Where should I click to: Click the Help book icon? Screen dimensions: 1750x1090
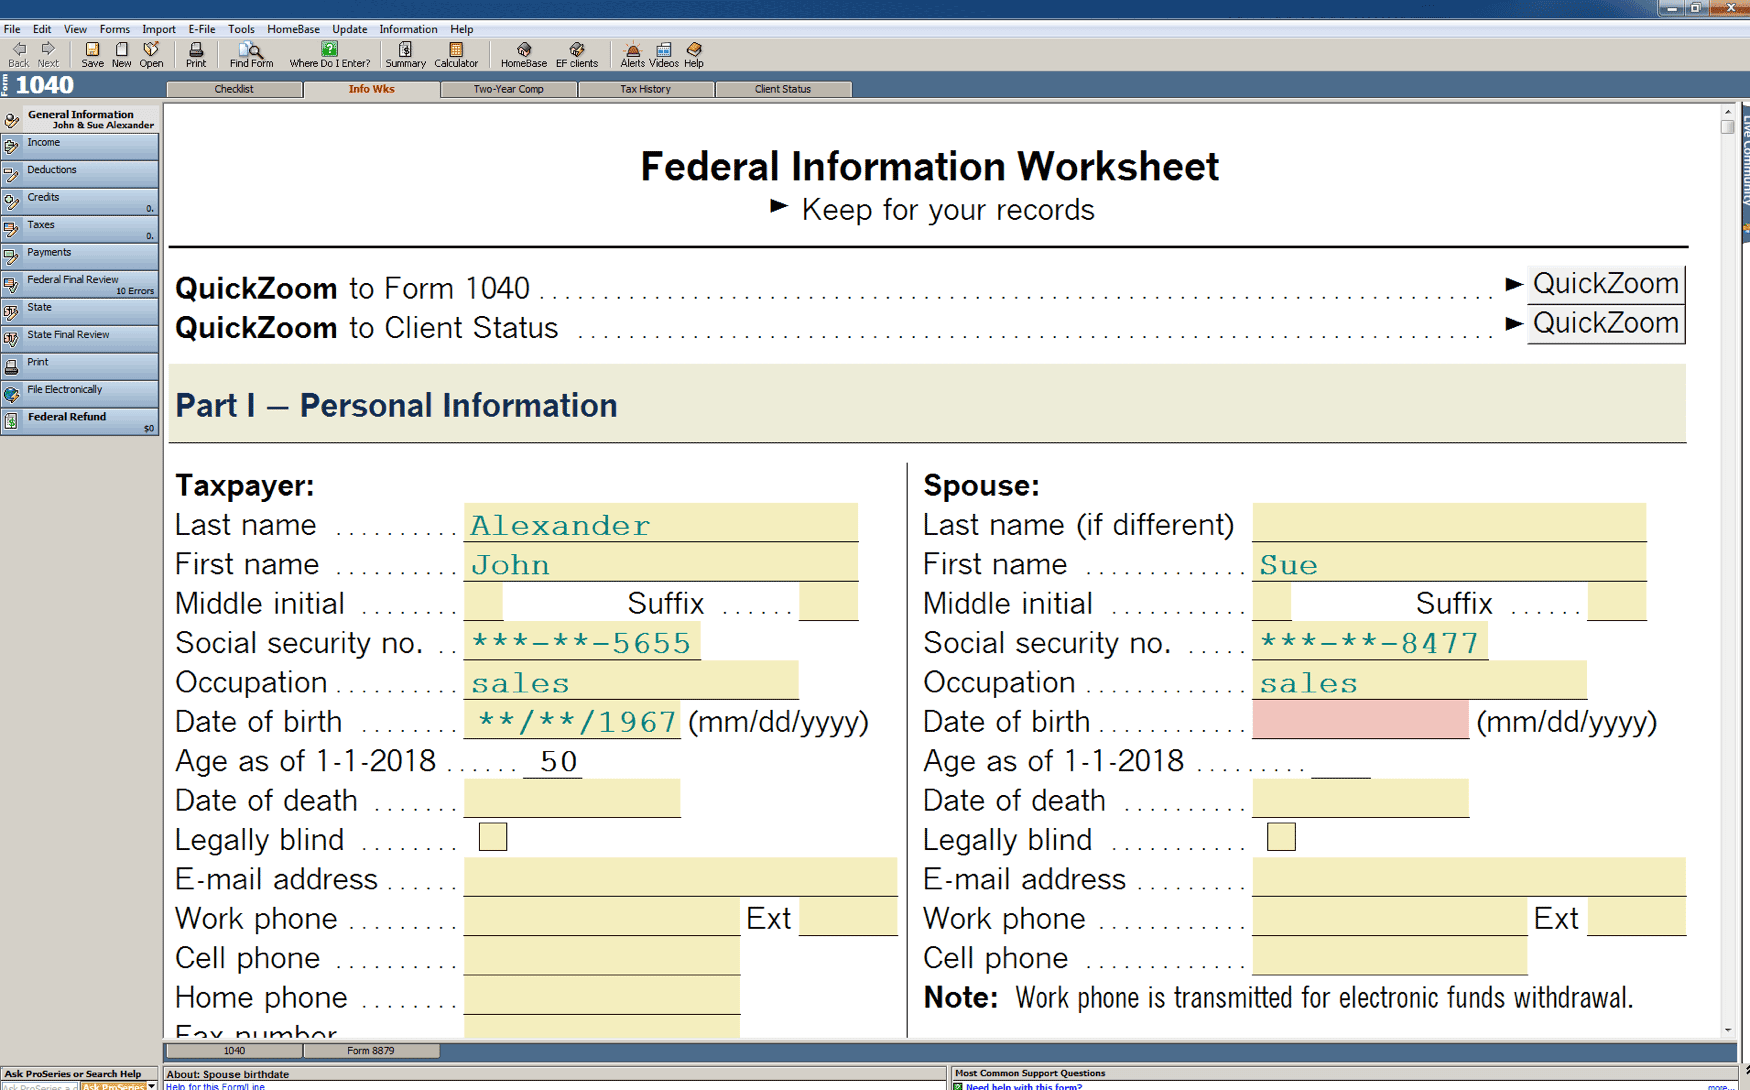tap(694, 54)
